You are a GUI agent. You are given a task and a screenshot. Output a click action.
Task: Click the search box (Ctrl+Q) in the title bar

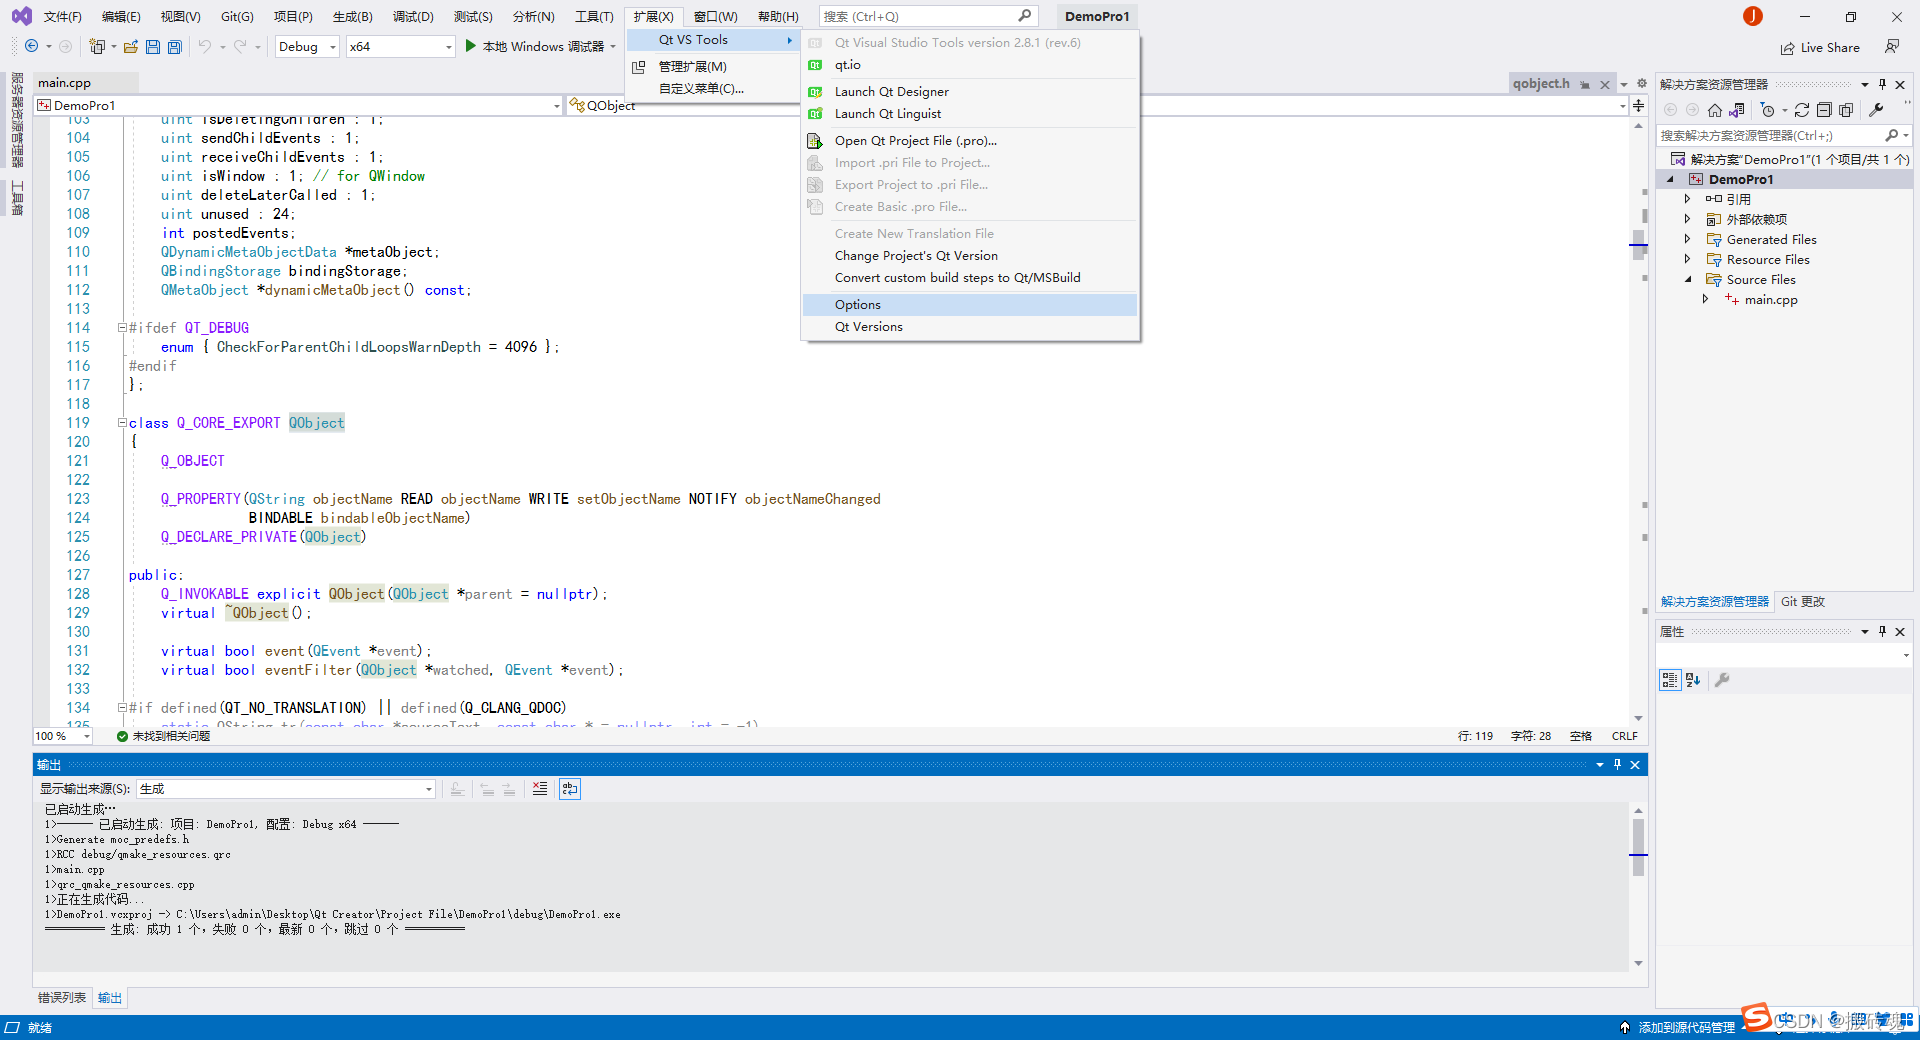[x=928, y=16]
